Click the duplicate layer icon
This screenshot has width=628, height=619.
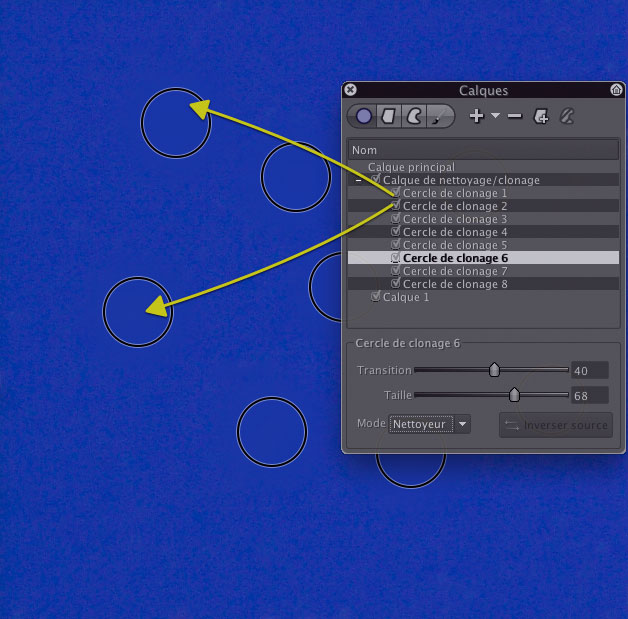(x=541, y=117)
